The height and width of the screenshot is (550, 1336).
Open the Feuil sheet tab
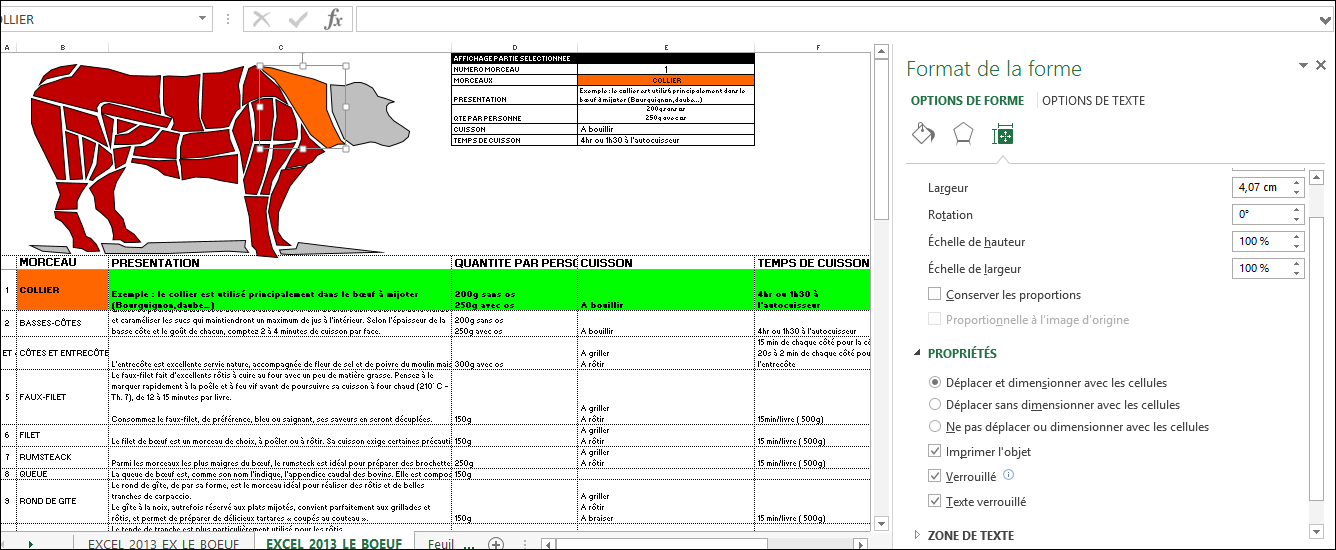click(x=440, y=543)
